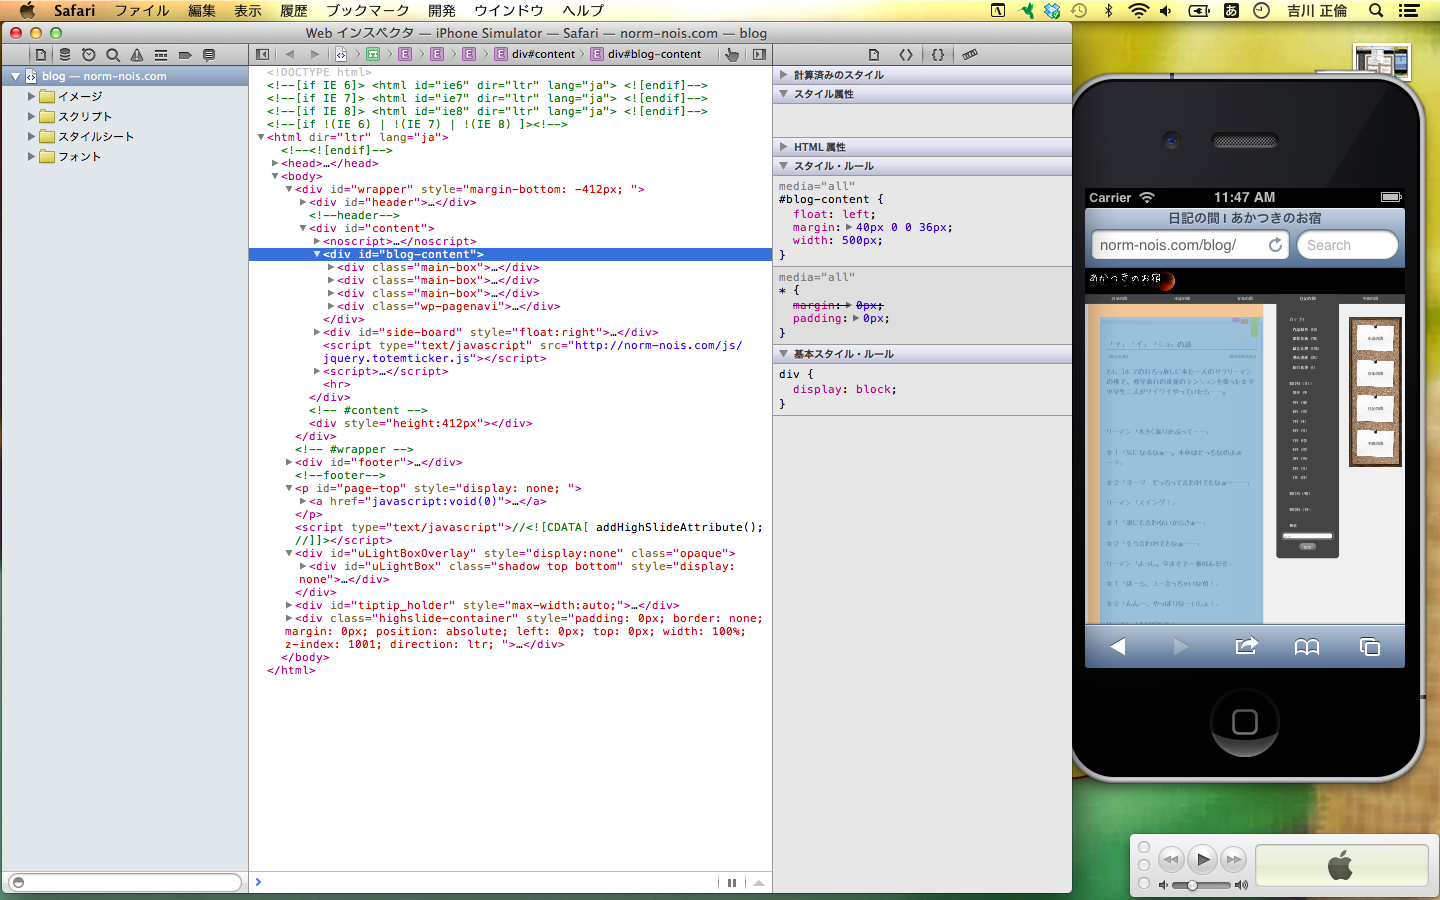
Task: Open the 開発 menu in menu bar
Action: coord(441,10)
